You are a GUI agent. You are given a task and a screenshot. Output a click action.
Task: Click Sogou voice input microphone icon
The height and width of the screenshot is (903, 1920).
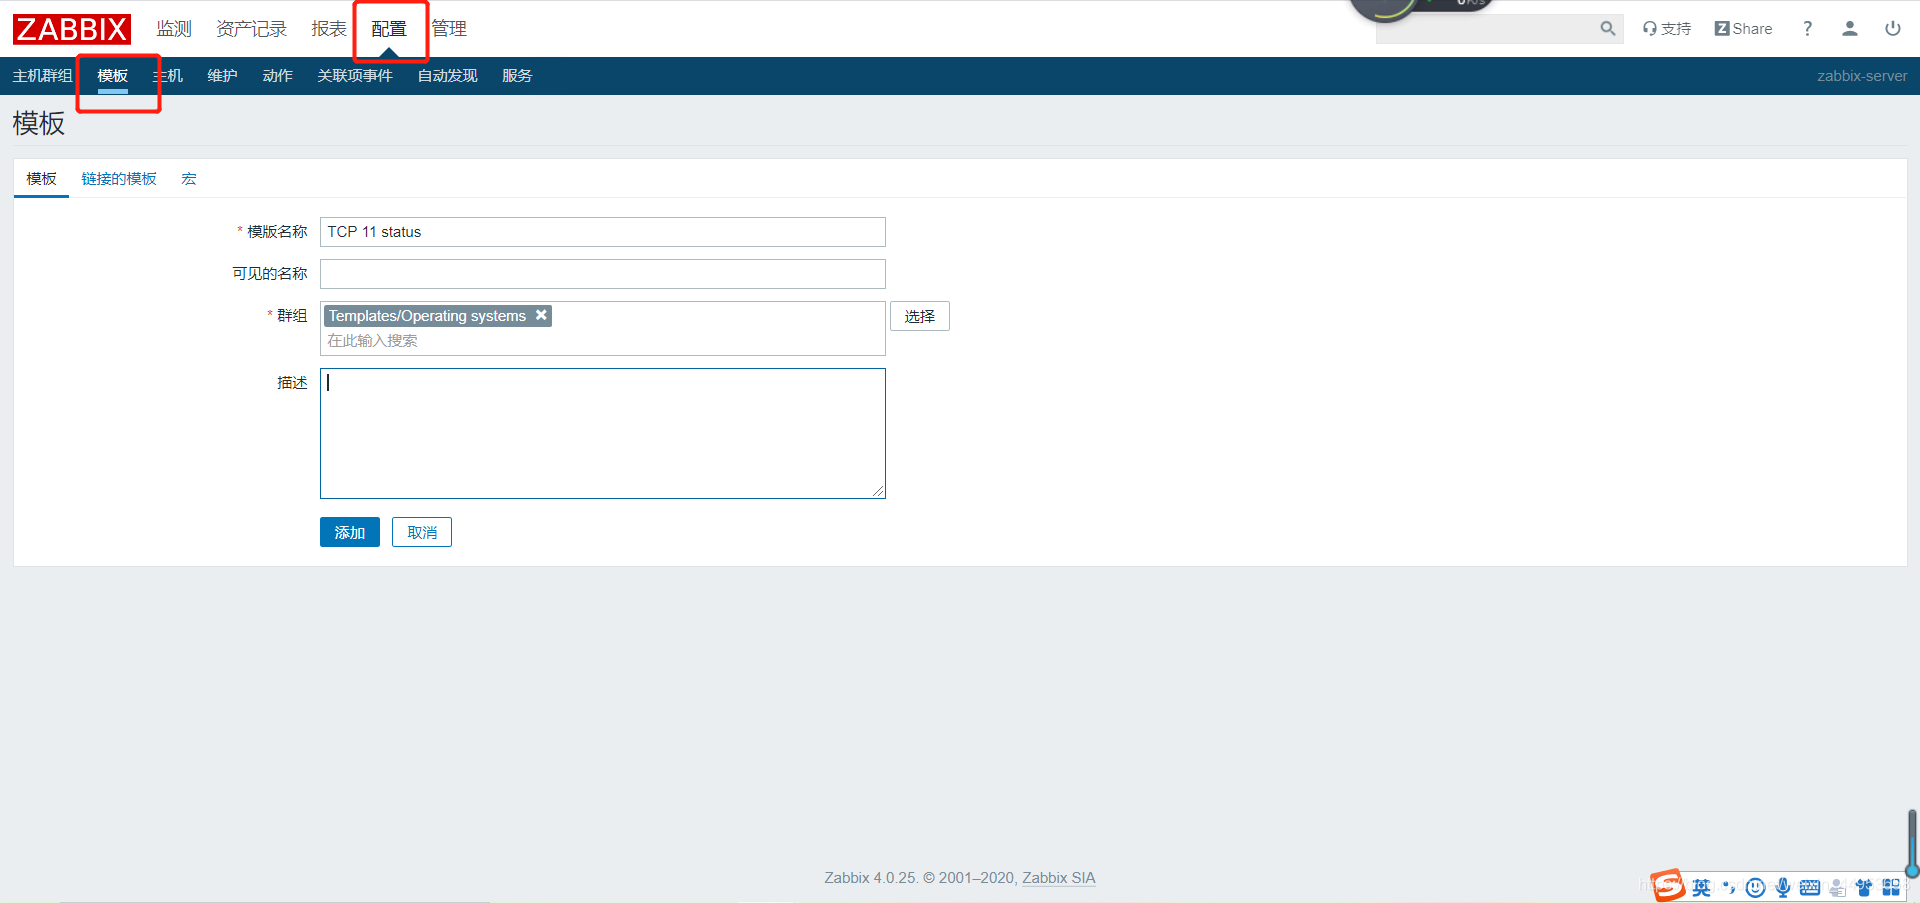tap(1783, 888)
